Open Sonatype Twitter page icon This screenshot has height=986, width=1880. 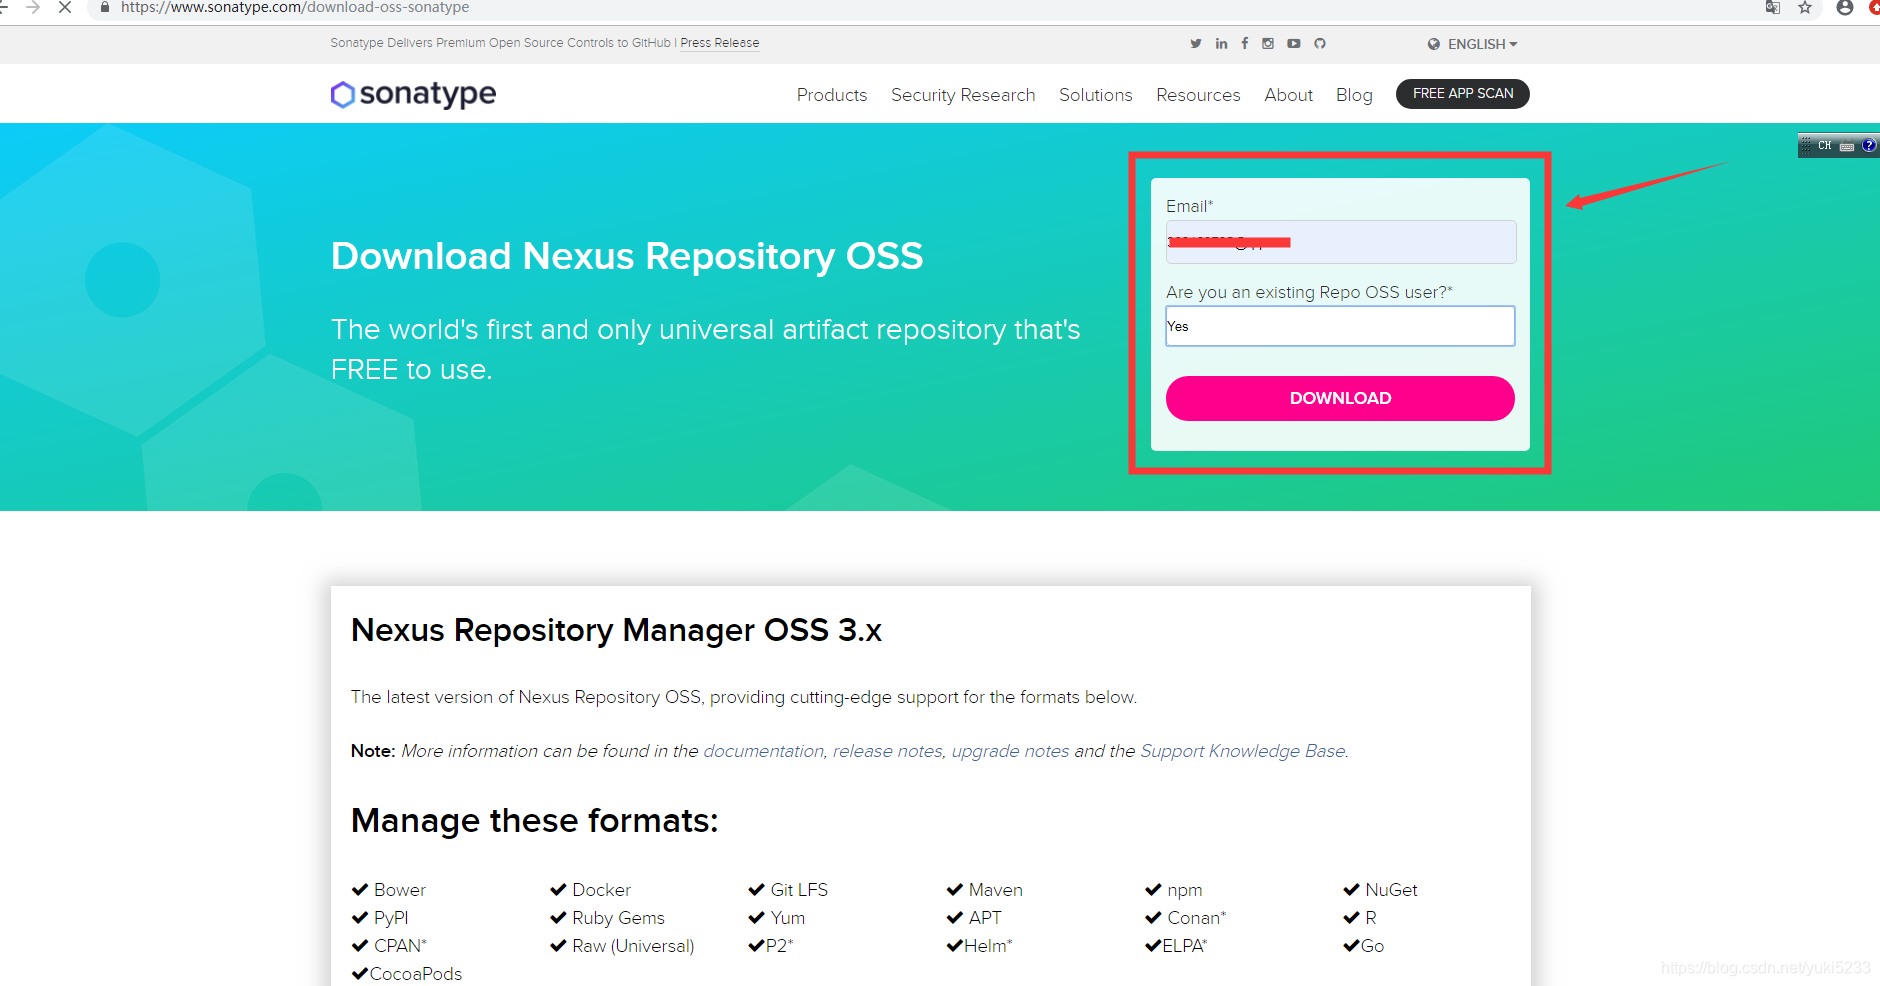coord(1196,43)
